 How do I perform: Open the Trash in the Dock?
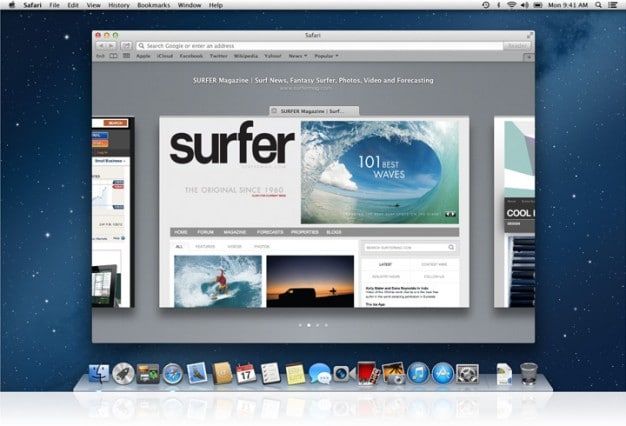pos(529,374)
